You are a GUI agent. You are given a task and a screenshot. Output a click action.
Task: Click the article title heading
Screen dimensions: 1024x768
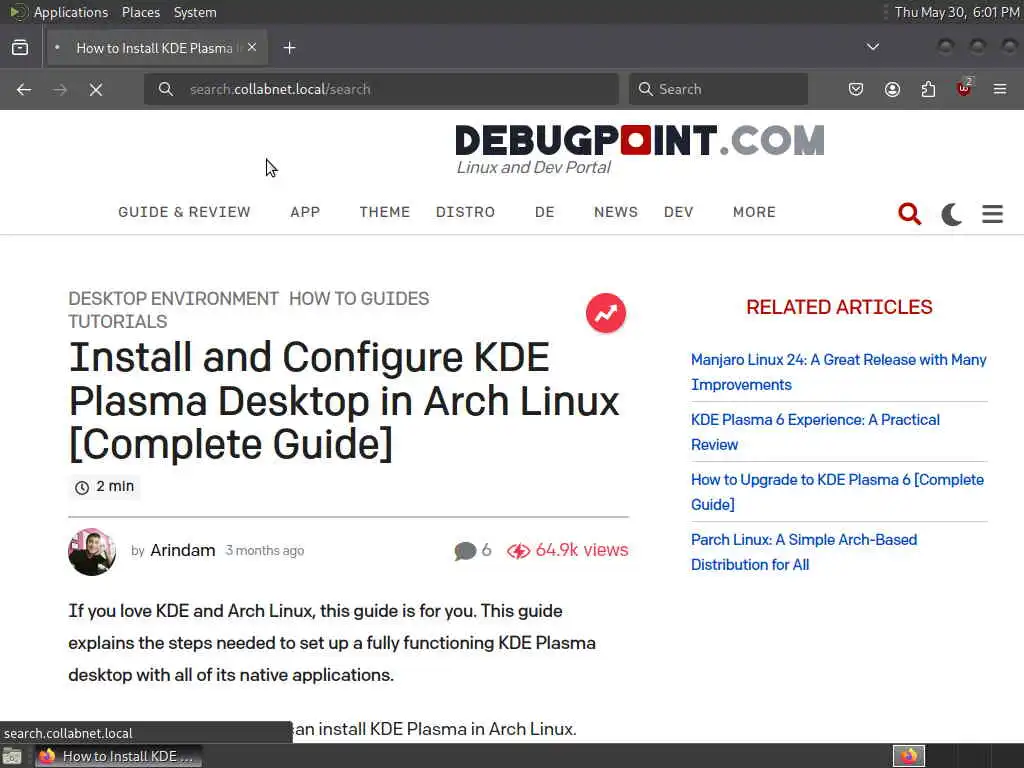point(344,400)
